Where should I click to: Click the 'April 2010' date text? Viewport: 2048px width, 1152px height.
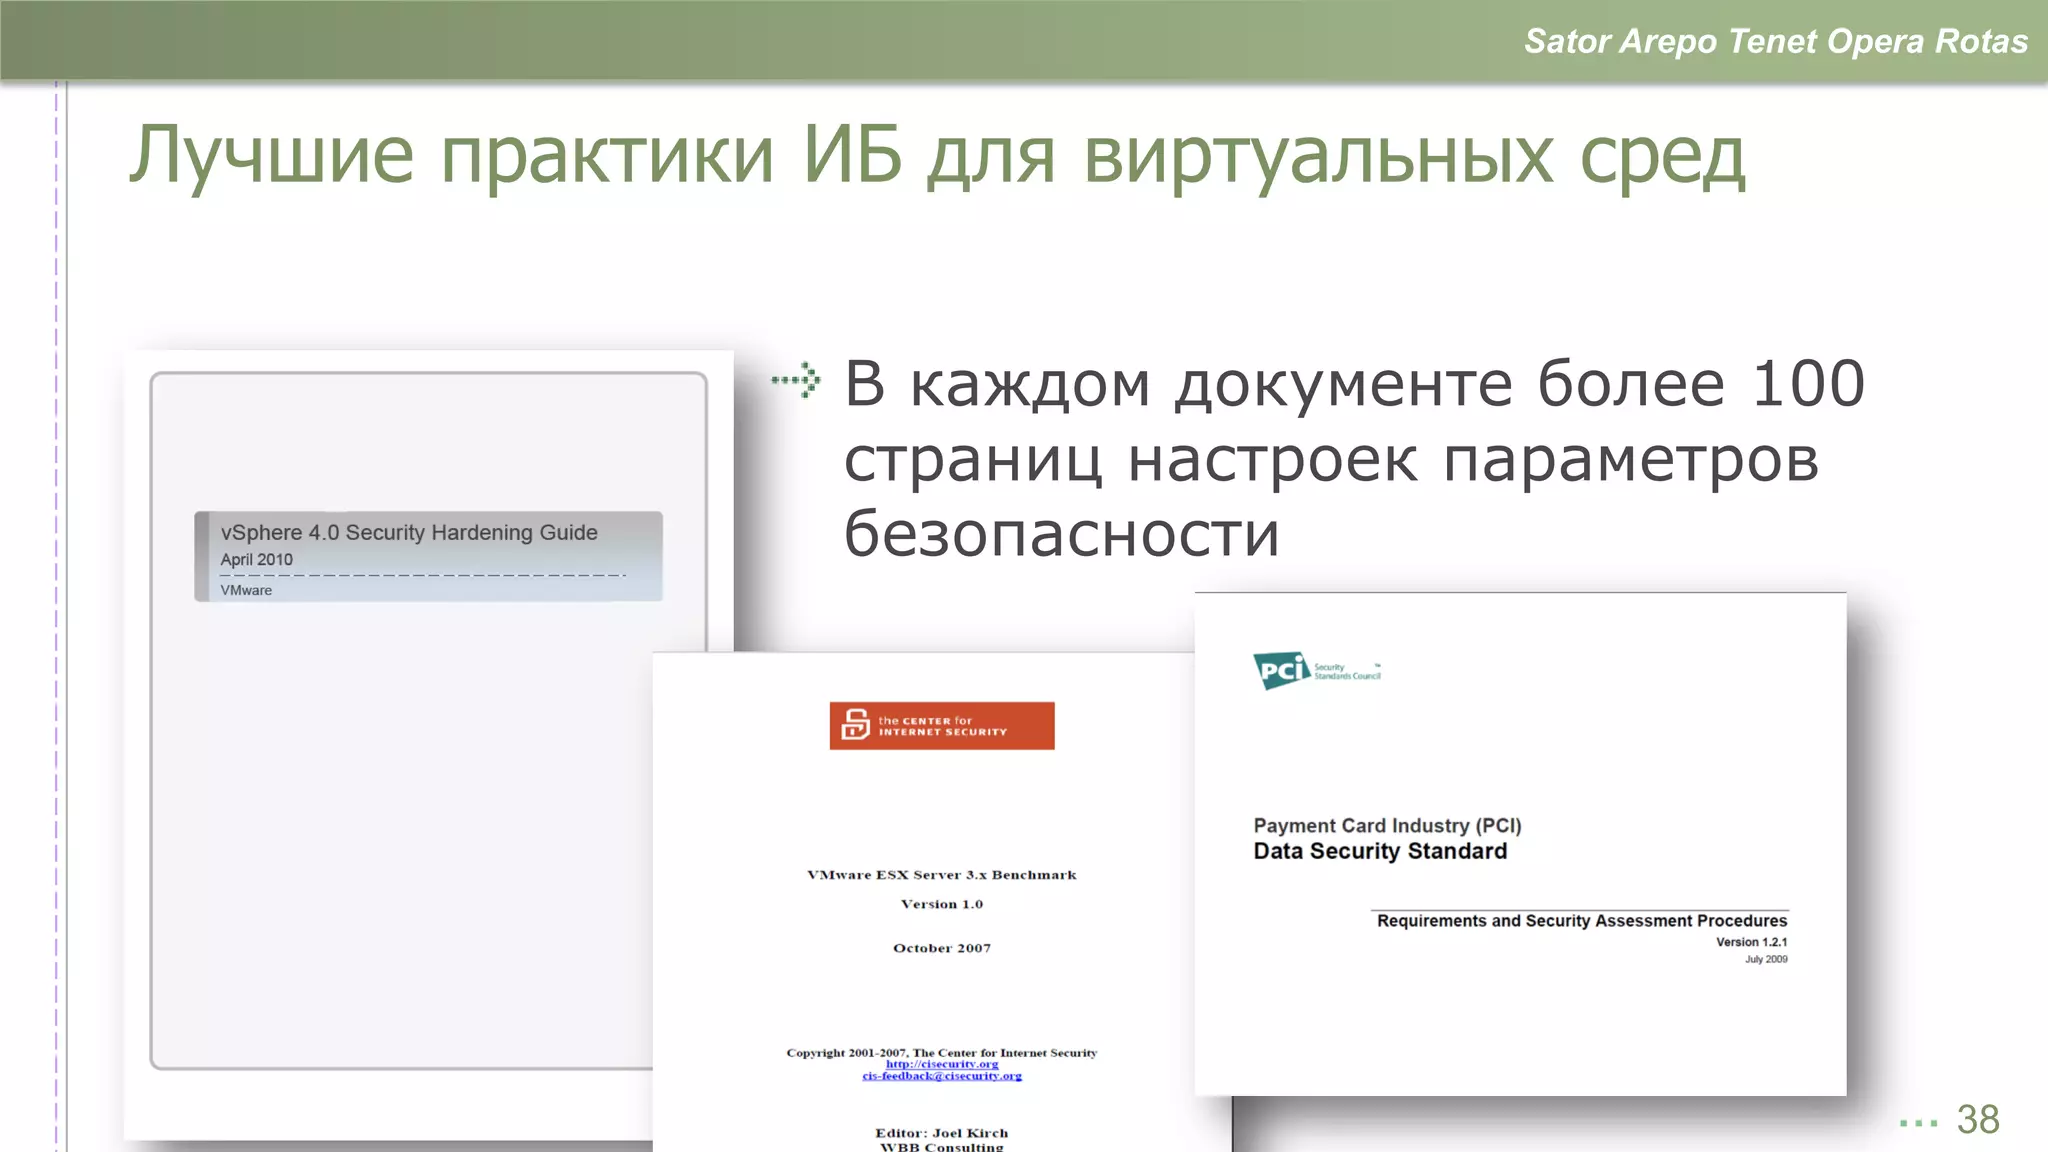click(x=257, y=560)
